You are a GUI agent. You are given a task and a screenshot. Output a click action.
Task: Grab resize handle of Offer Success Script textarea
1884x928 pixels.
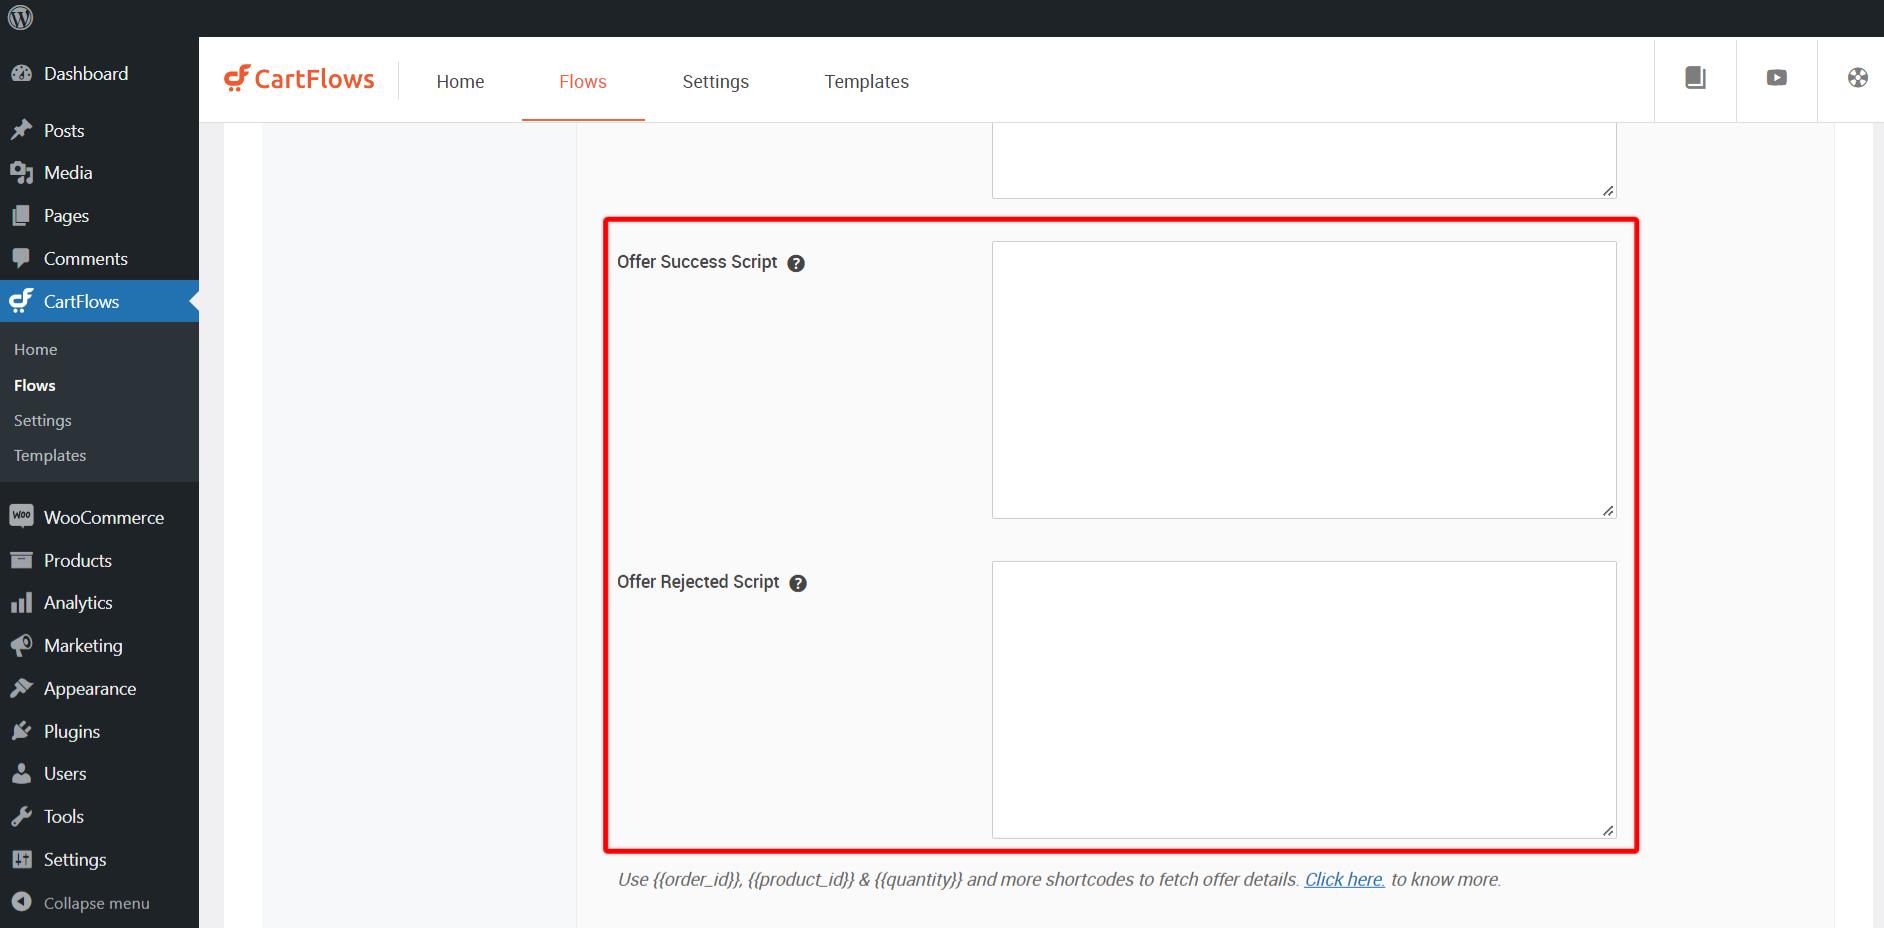(1608, 511)
